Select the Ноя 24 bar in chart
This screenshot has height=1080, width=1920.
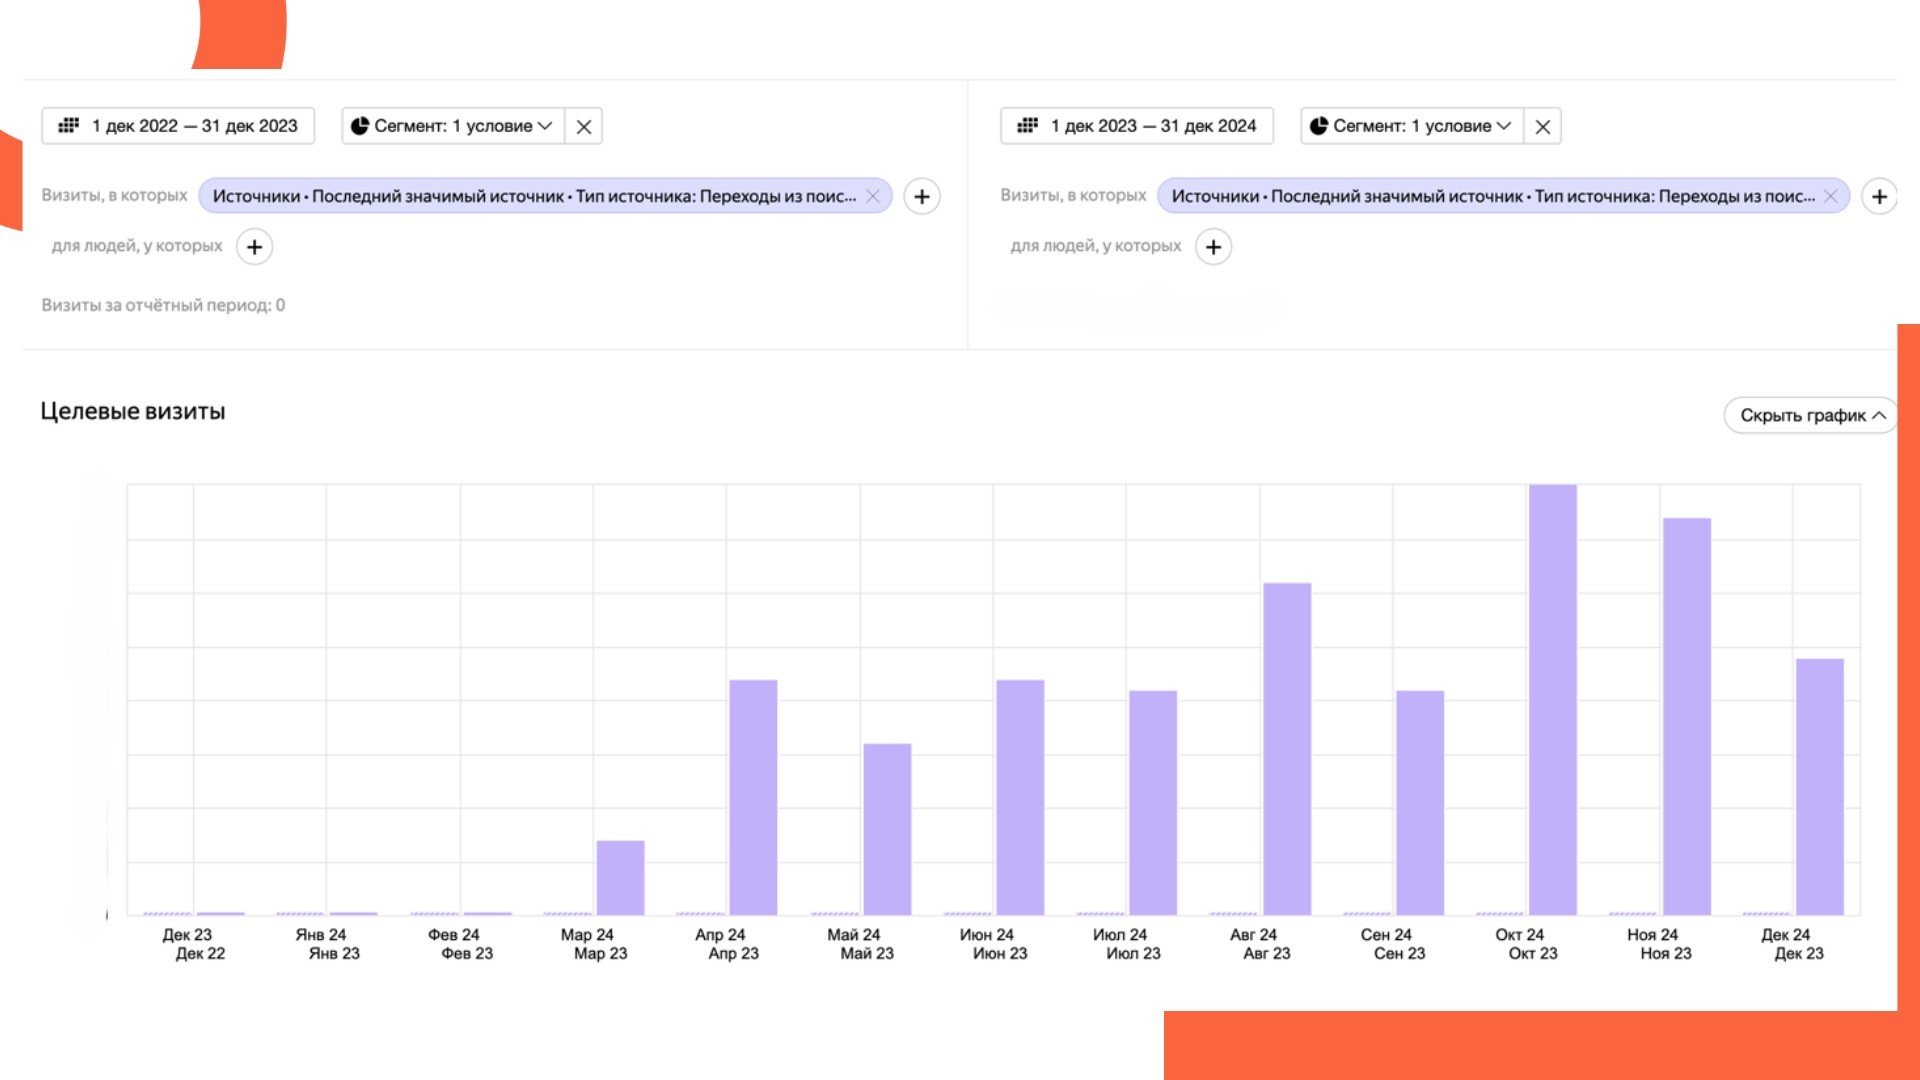pyautogui.click(x=1687, y=716)
